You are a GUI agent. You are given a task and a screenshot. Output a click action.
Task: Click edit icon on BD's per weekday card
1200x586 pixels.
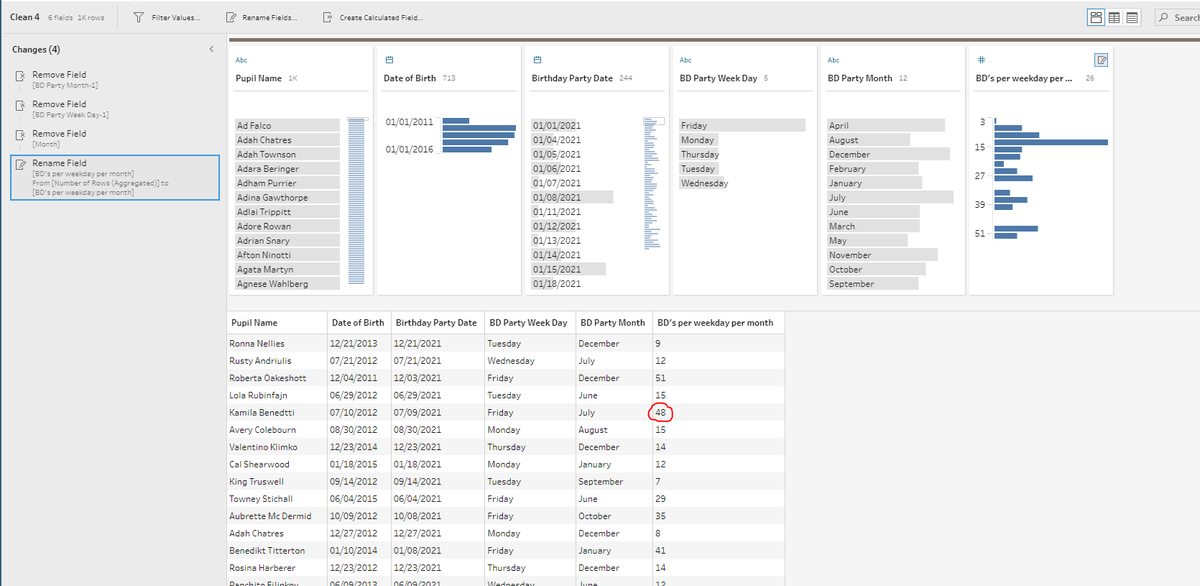click(1101, 60)
